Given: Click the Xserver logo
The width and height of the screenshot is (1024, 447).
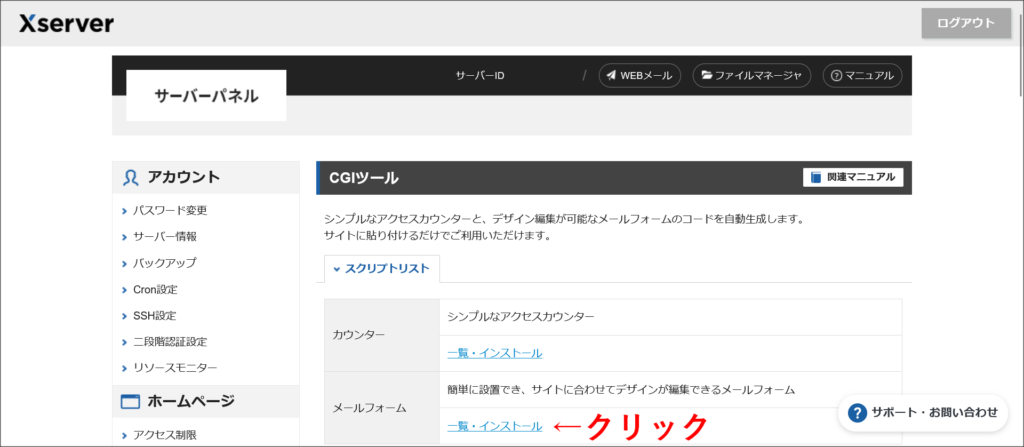Looking at the screenshot, I should pos(66,24).
